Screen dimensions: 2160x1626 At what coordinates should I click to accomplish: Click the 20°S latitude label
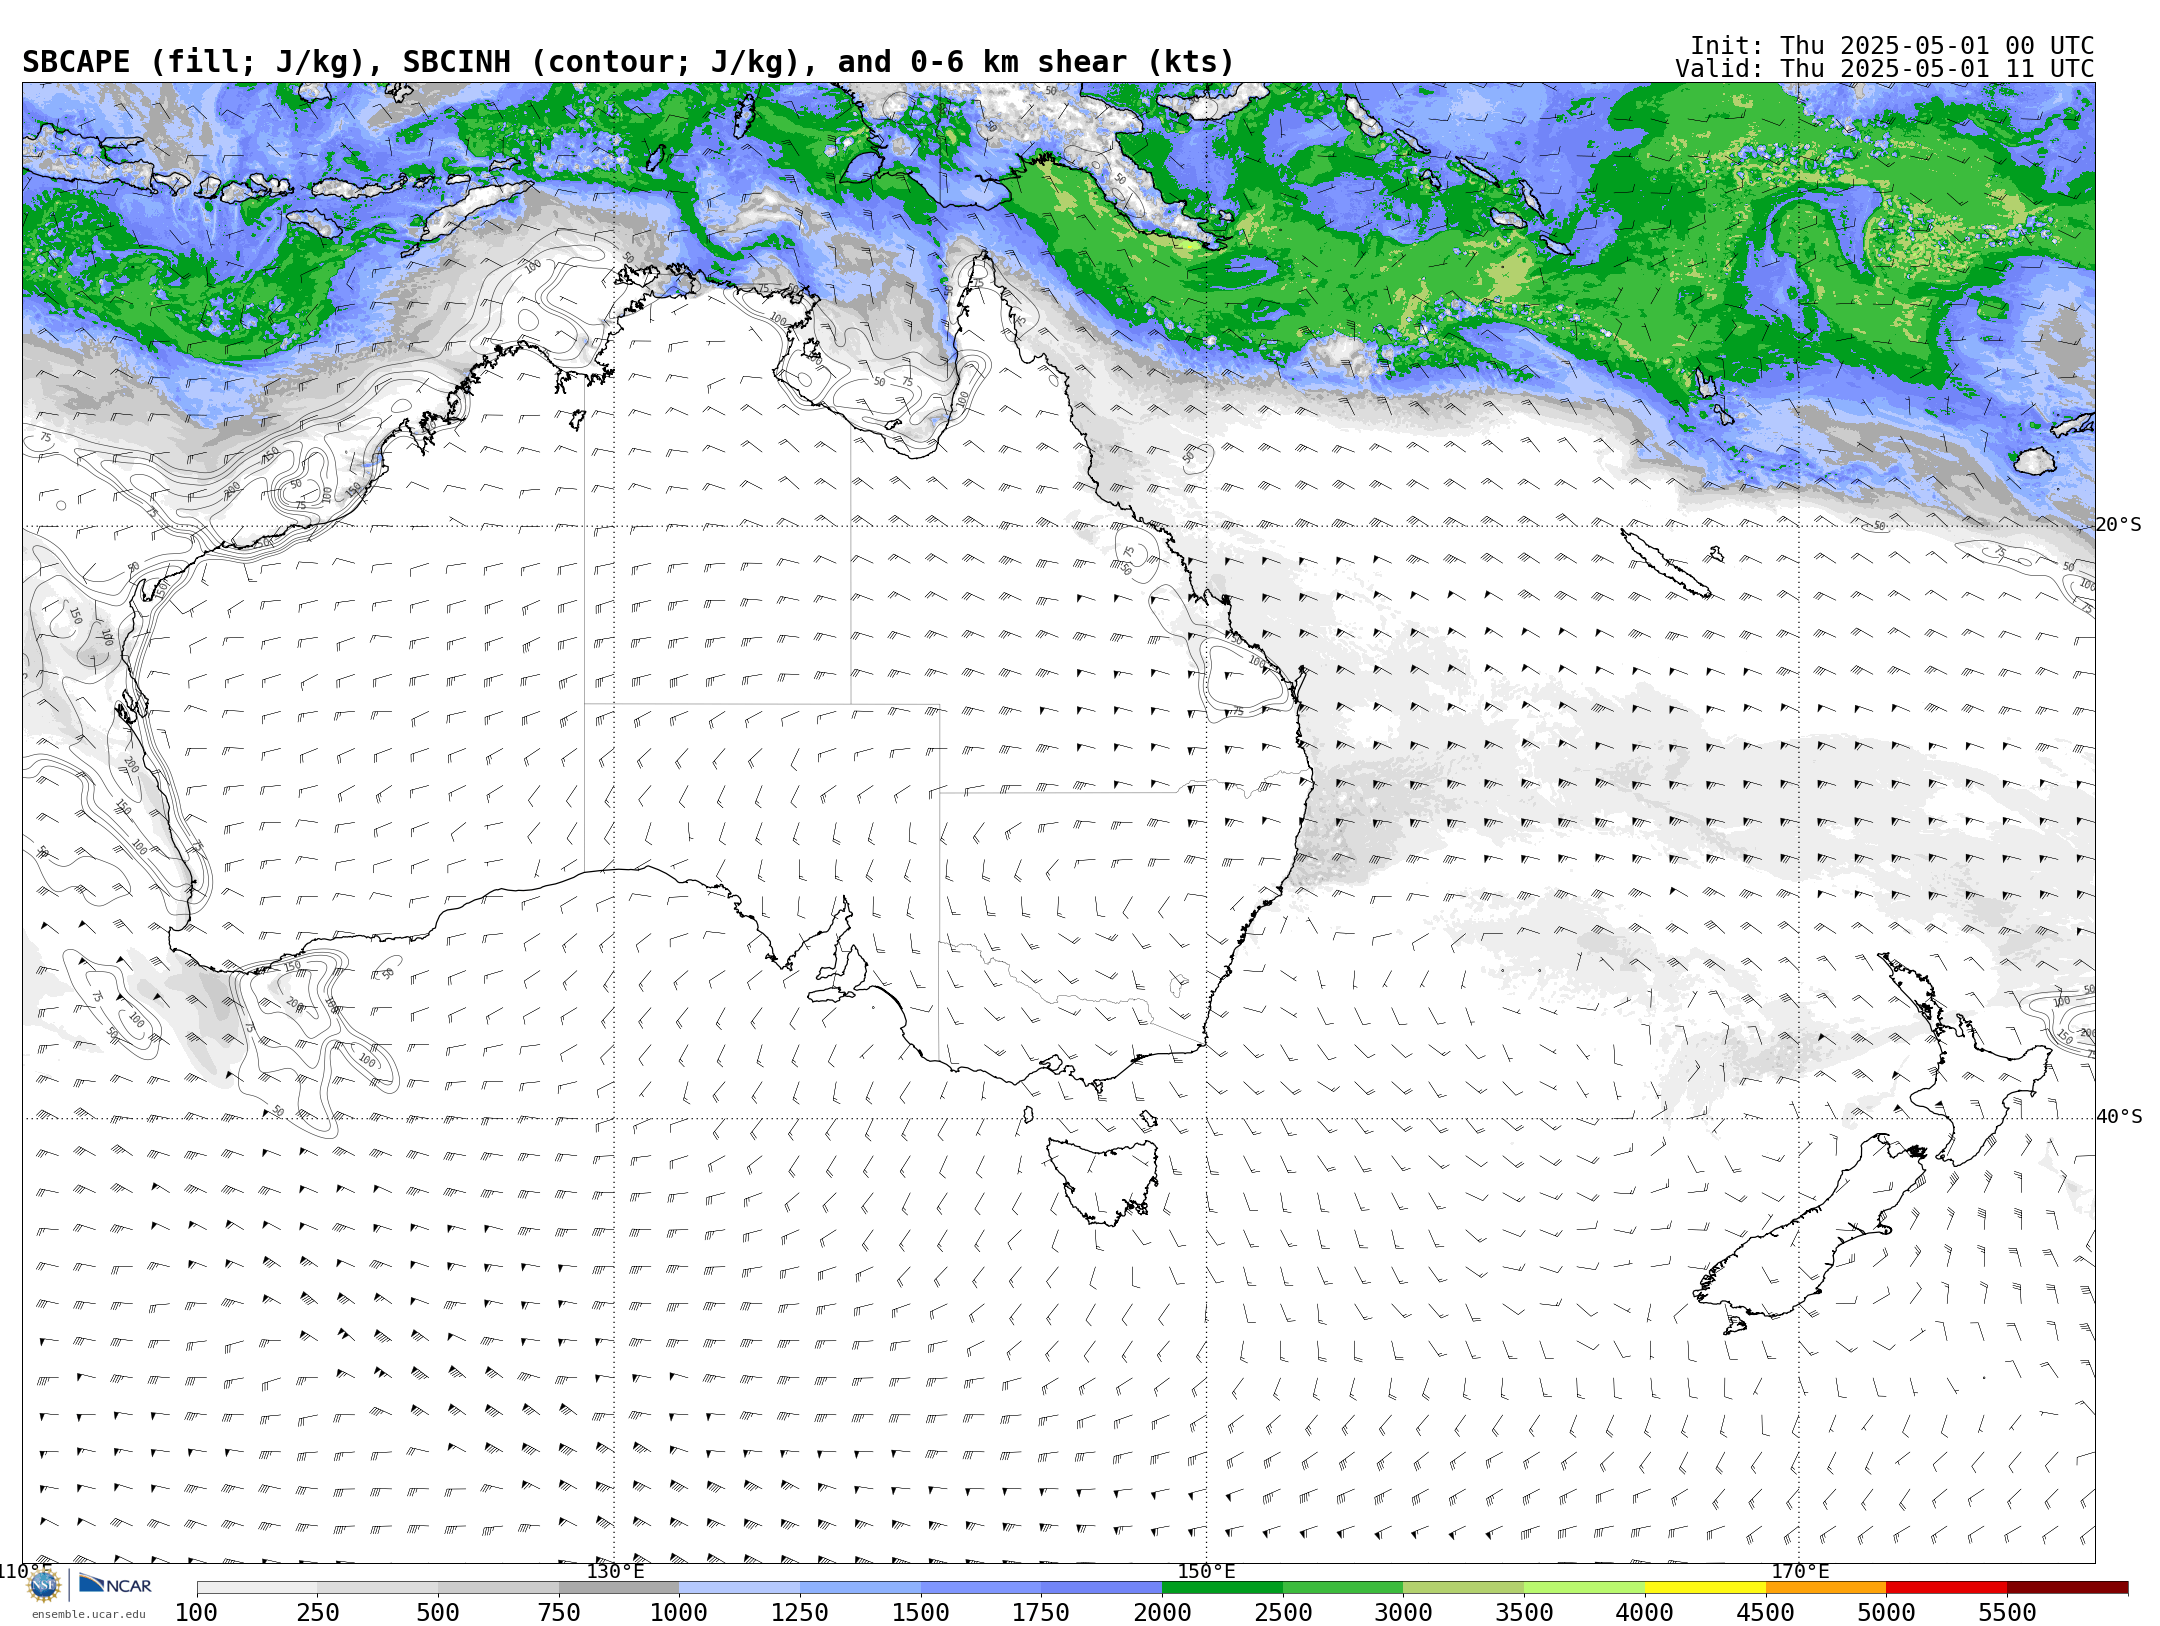click(x=2118, y=525)
